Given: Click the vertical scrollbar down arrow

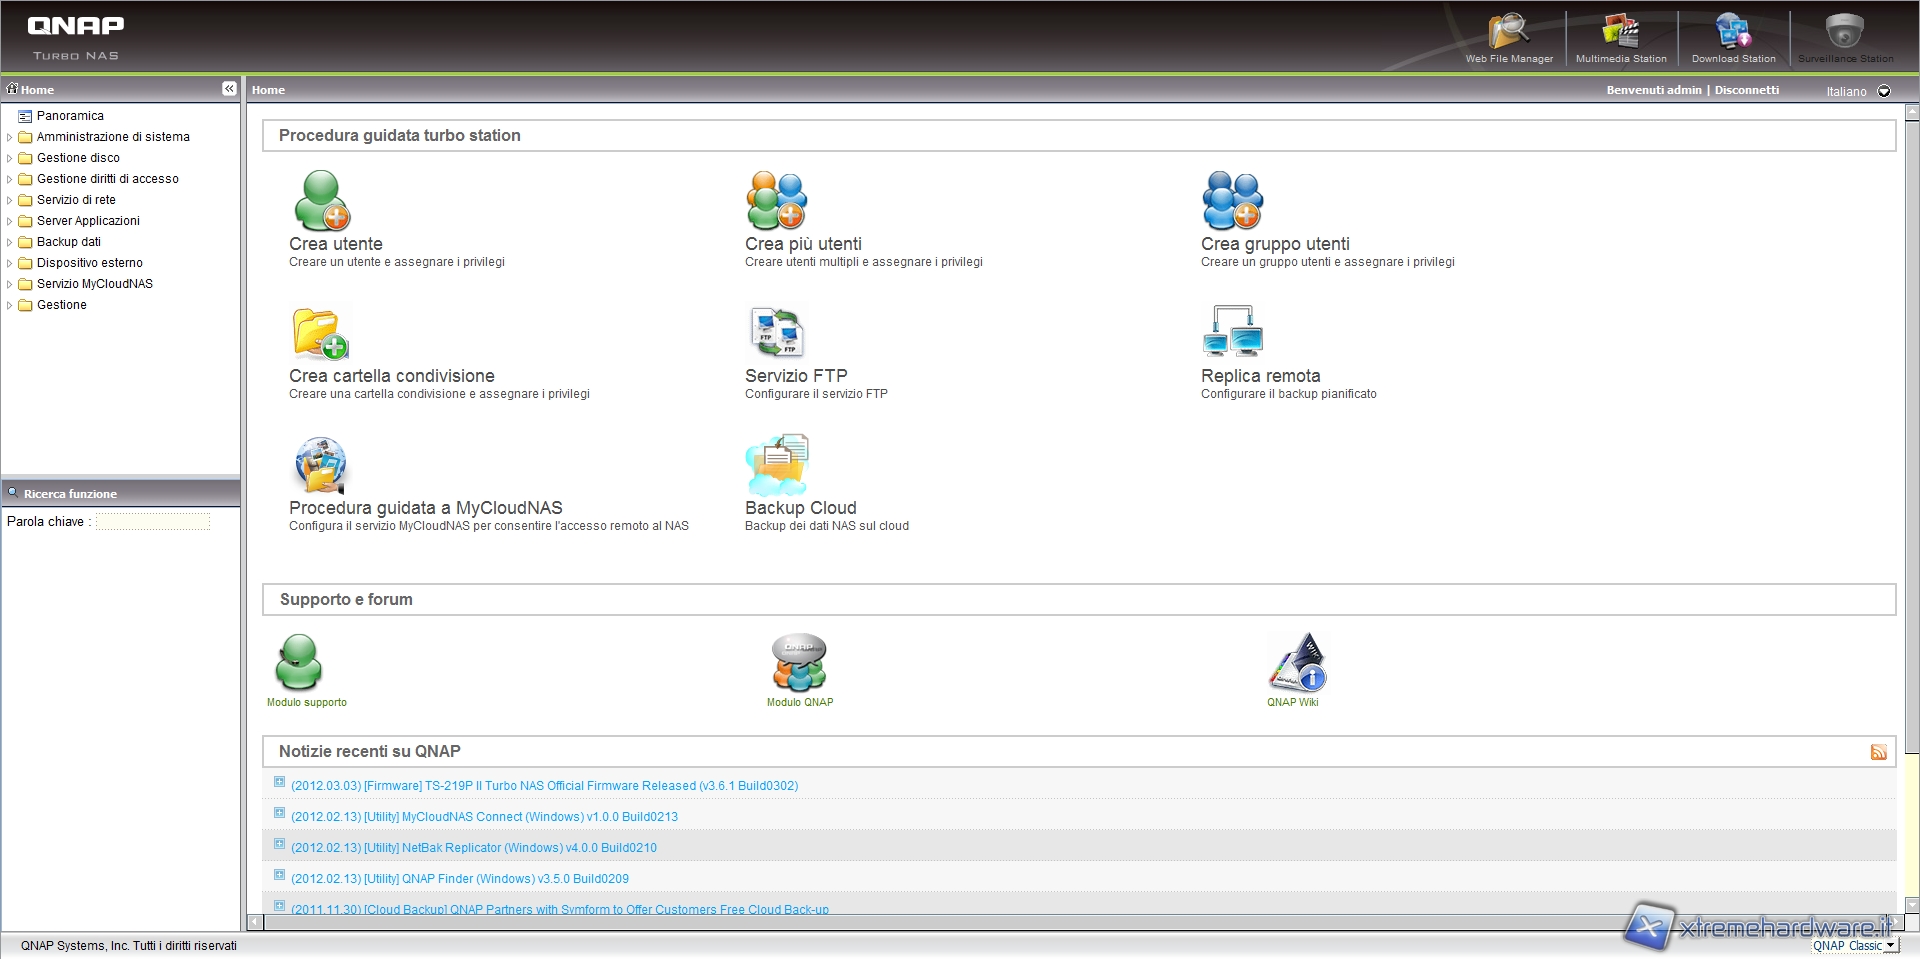Looking at the screenshot, I should [1911, 906].
